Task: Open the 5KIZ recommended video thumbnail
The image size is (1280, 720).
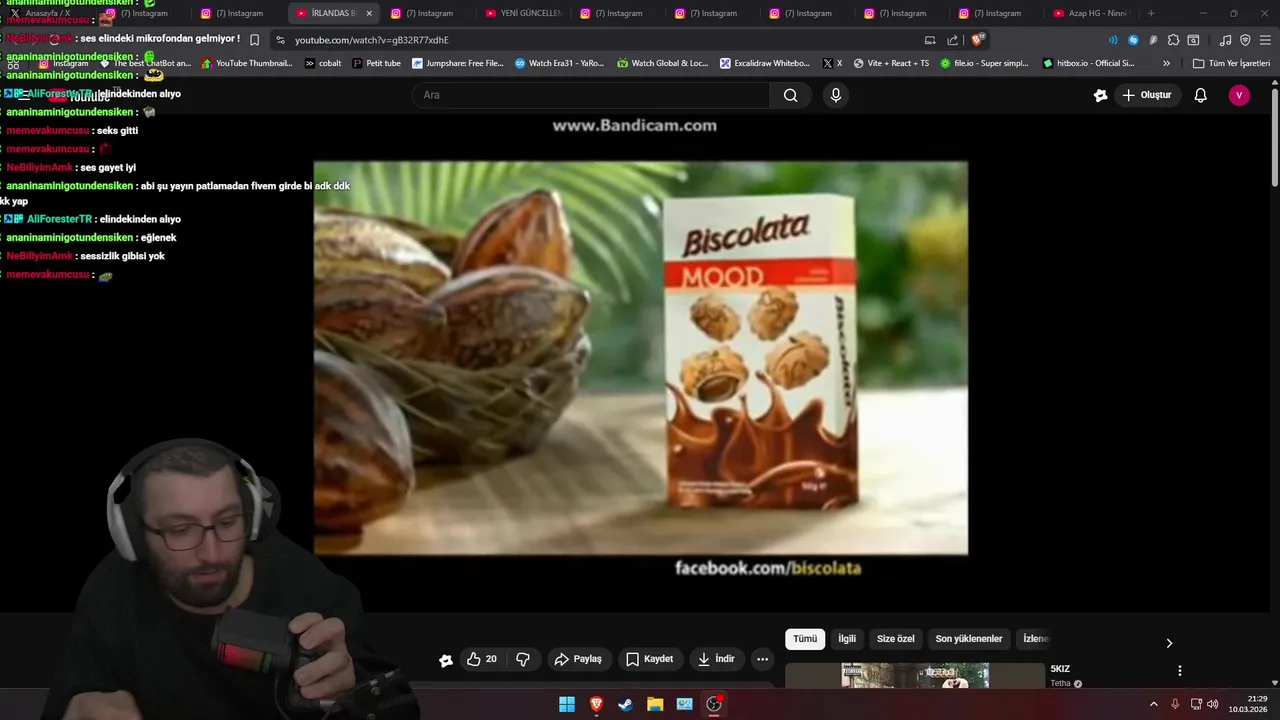Action: coord(914,676)
